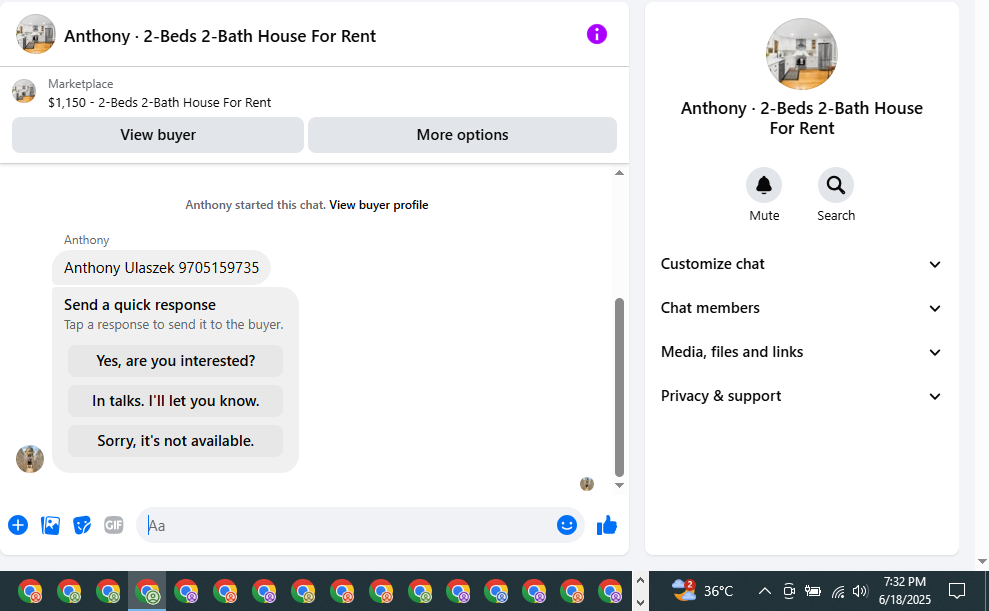Open the GIF picker
Screen dimensions: 989x611
(114, 525)
